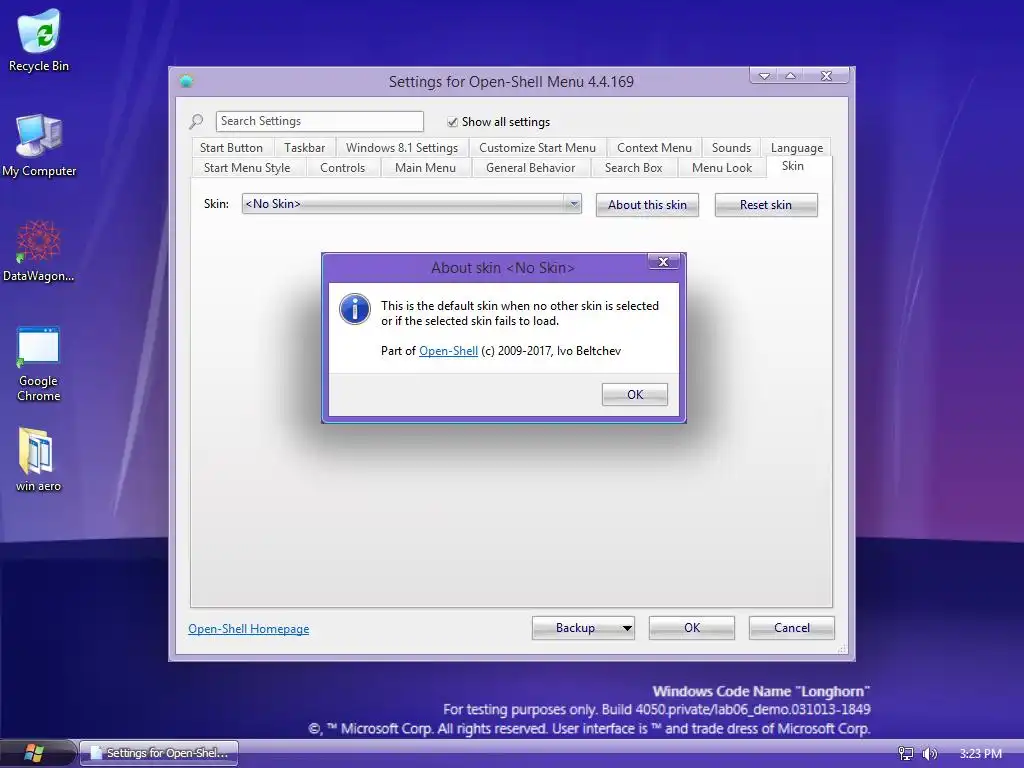
Task: Click the 3:23 PM taskbar clock
Action: point(980,753)
